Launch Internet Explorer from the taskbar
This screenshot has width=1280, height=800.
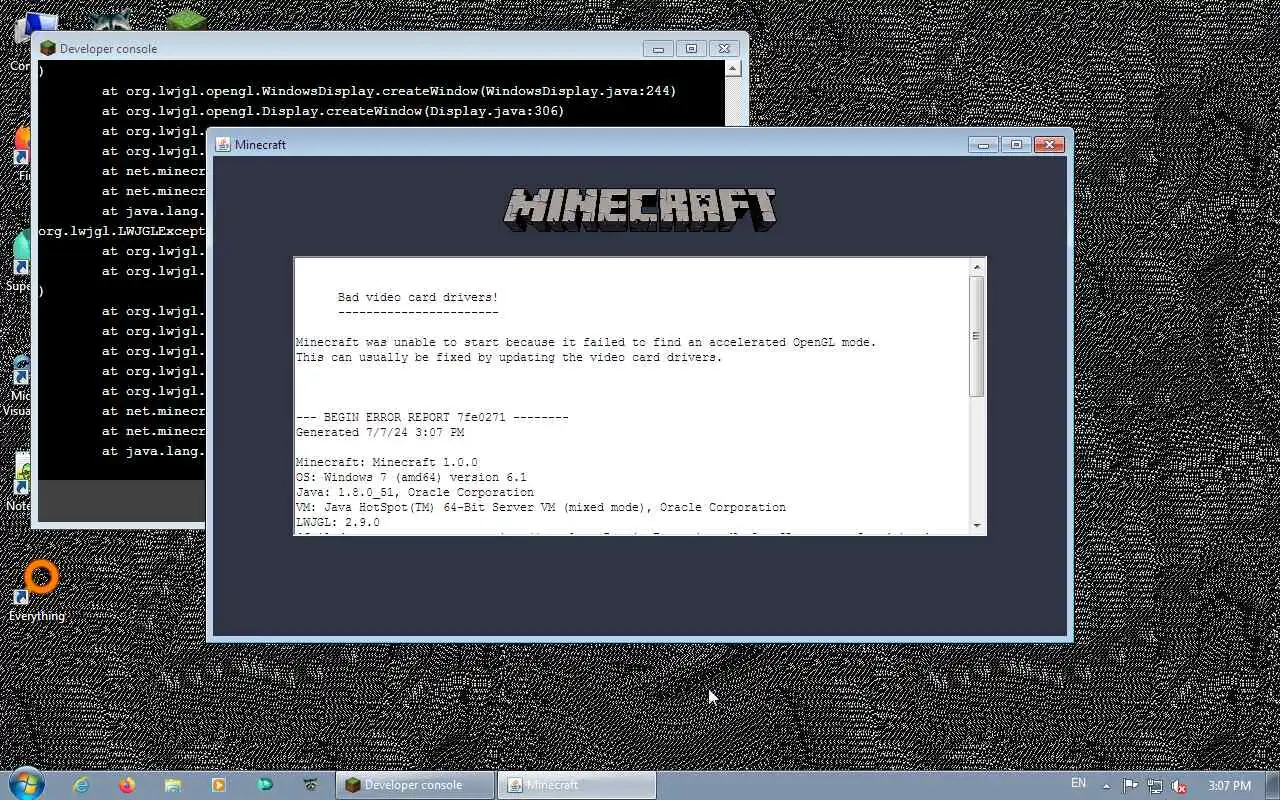tap(81, 785)
